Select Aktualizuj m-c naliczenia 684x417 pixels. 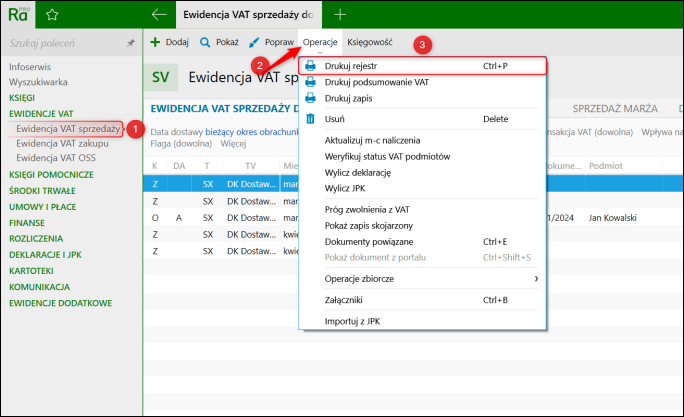coord(422,140)
